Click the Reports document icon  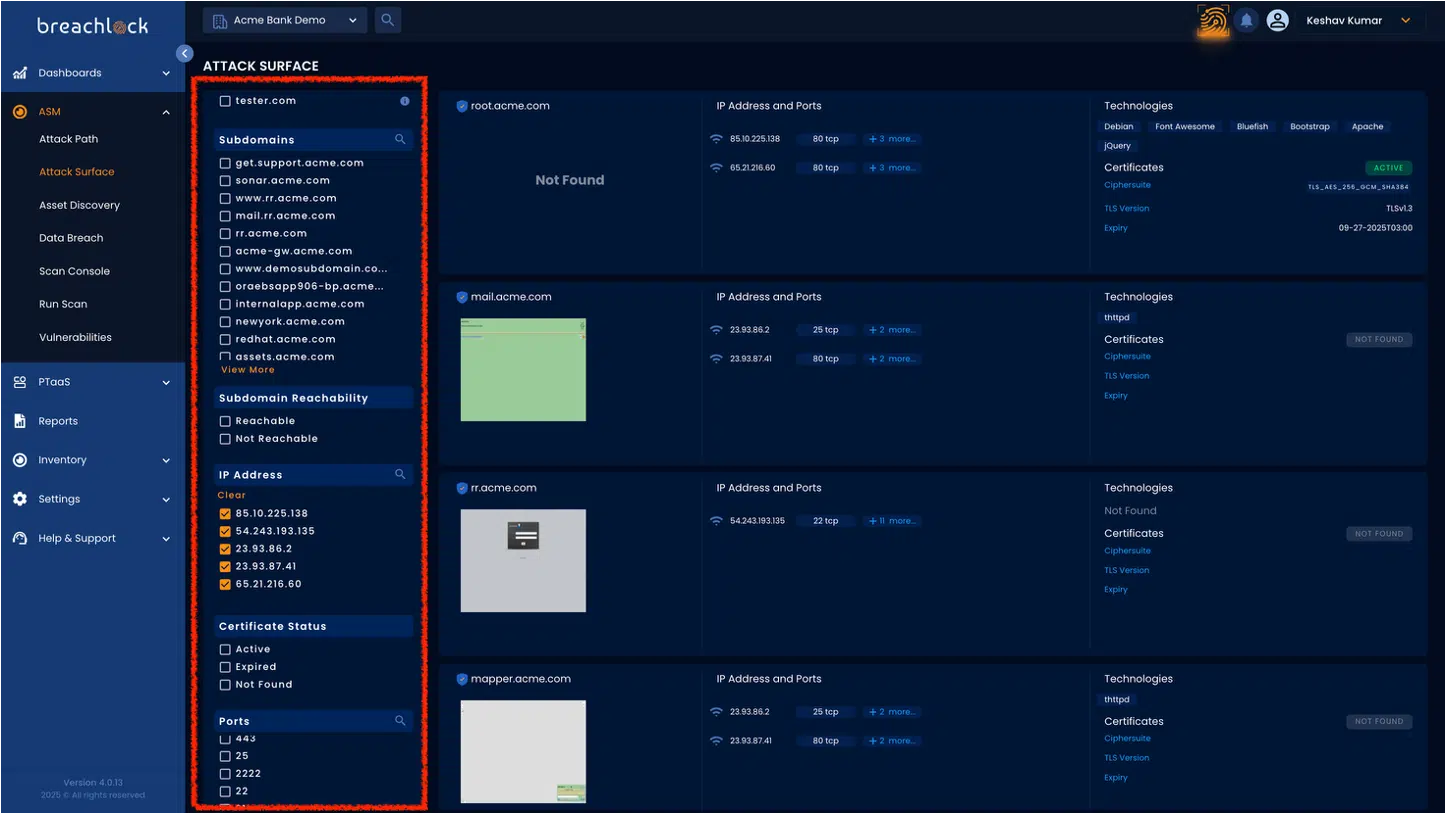(x=20, y=421)
